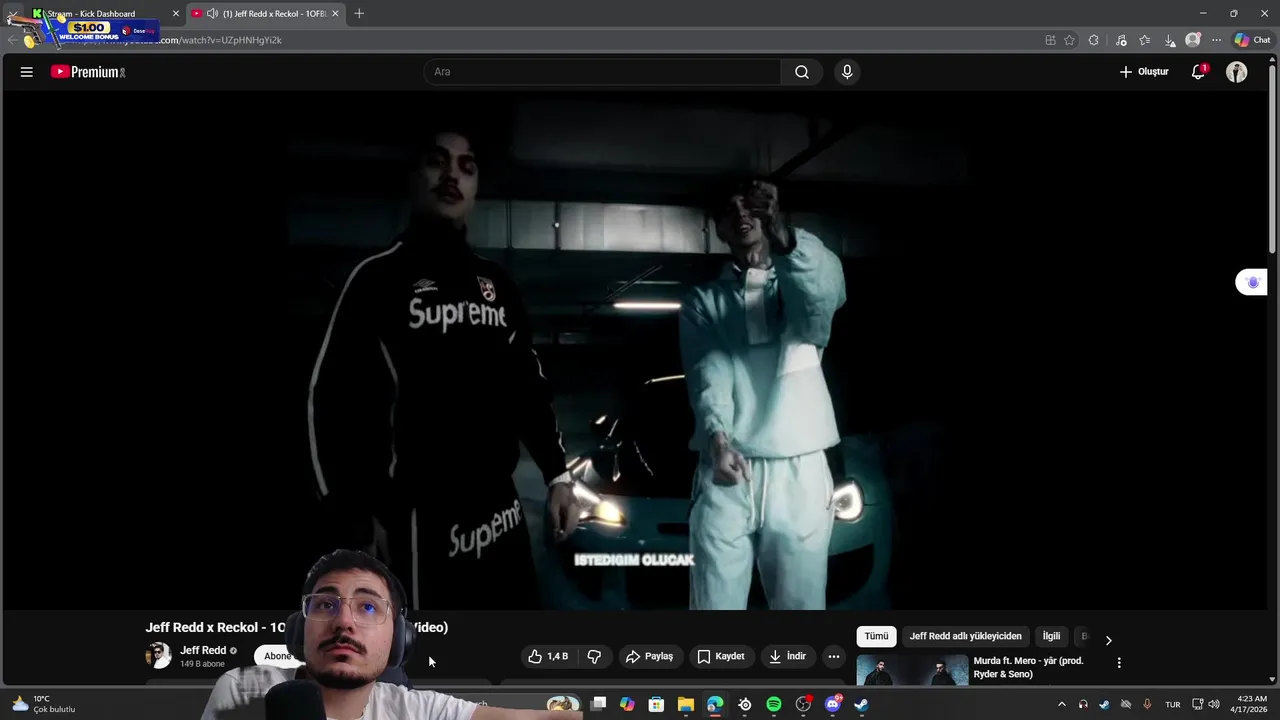Show hidden system tray icons

[1061, 705]
